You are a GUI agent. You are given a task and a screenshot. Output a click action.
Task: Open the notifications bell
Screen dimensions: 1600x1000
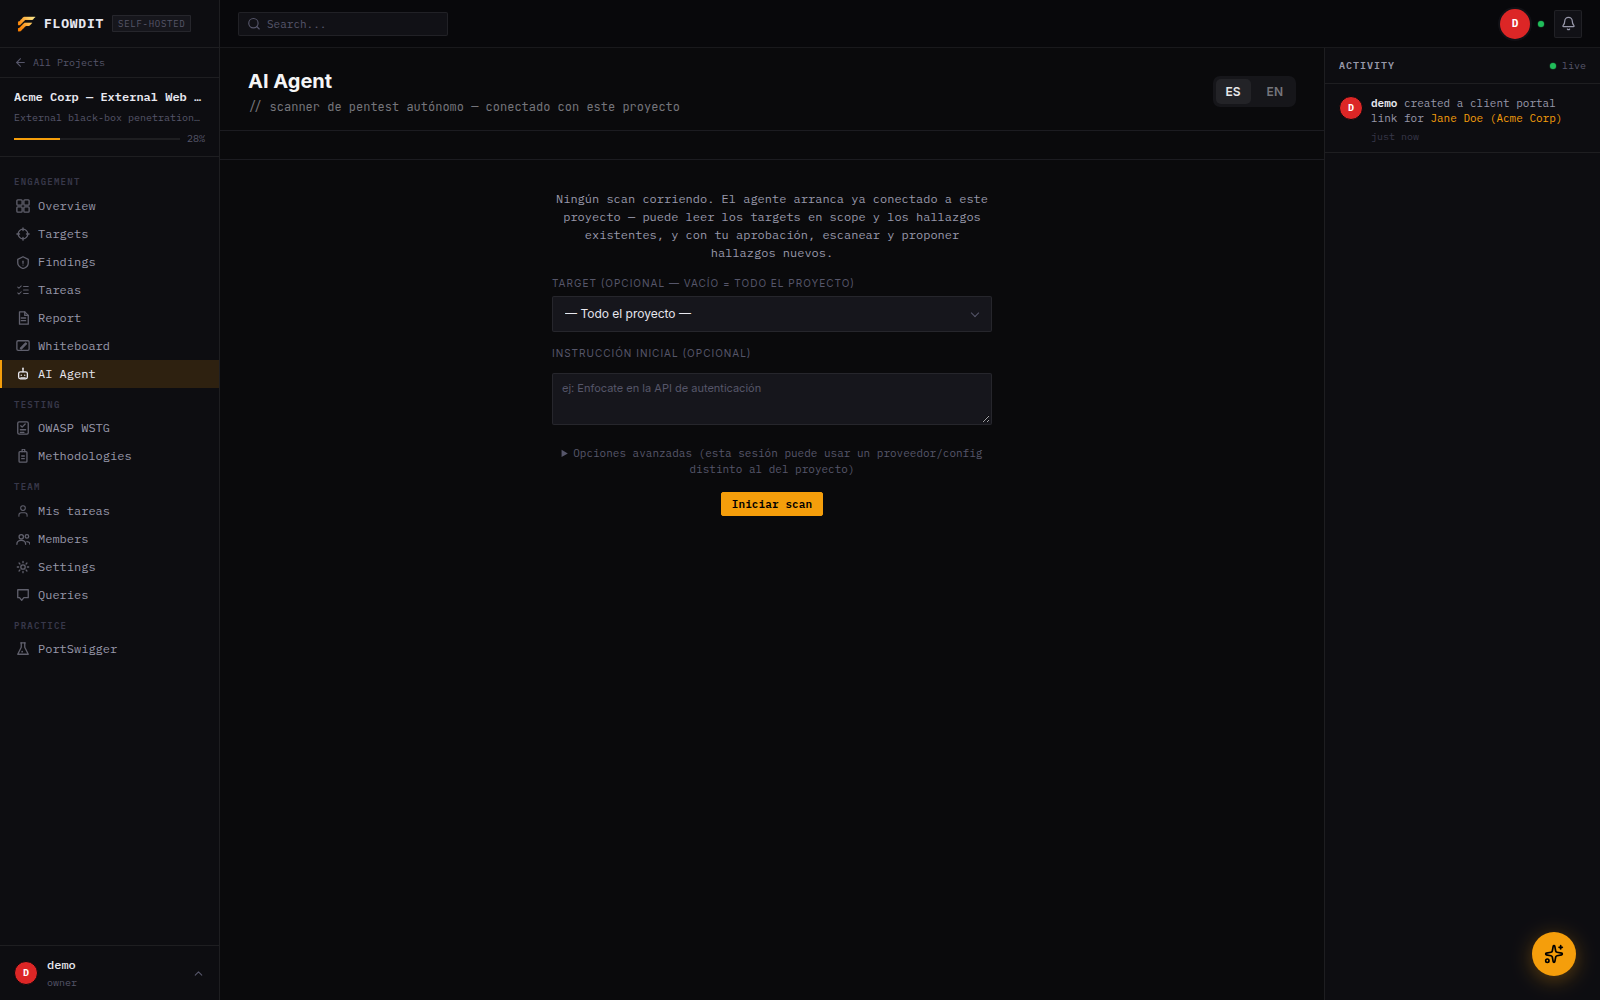pos(1568,24)
